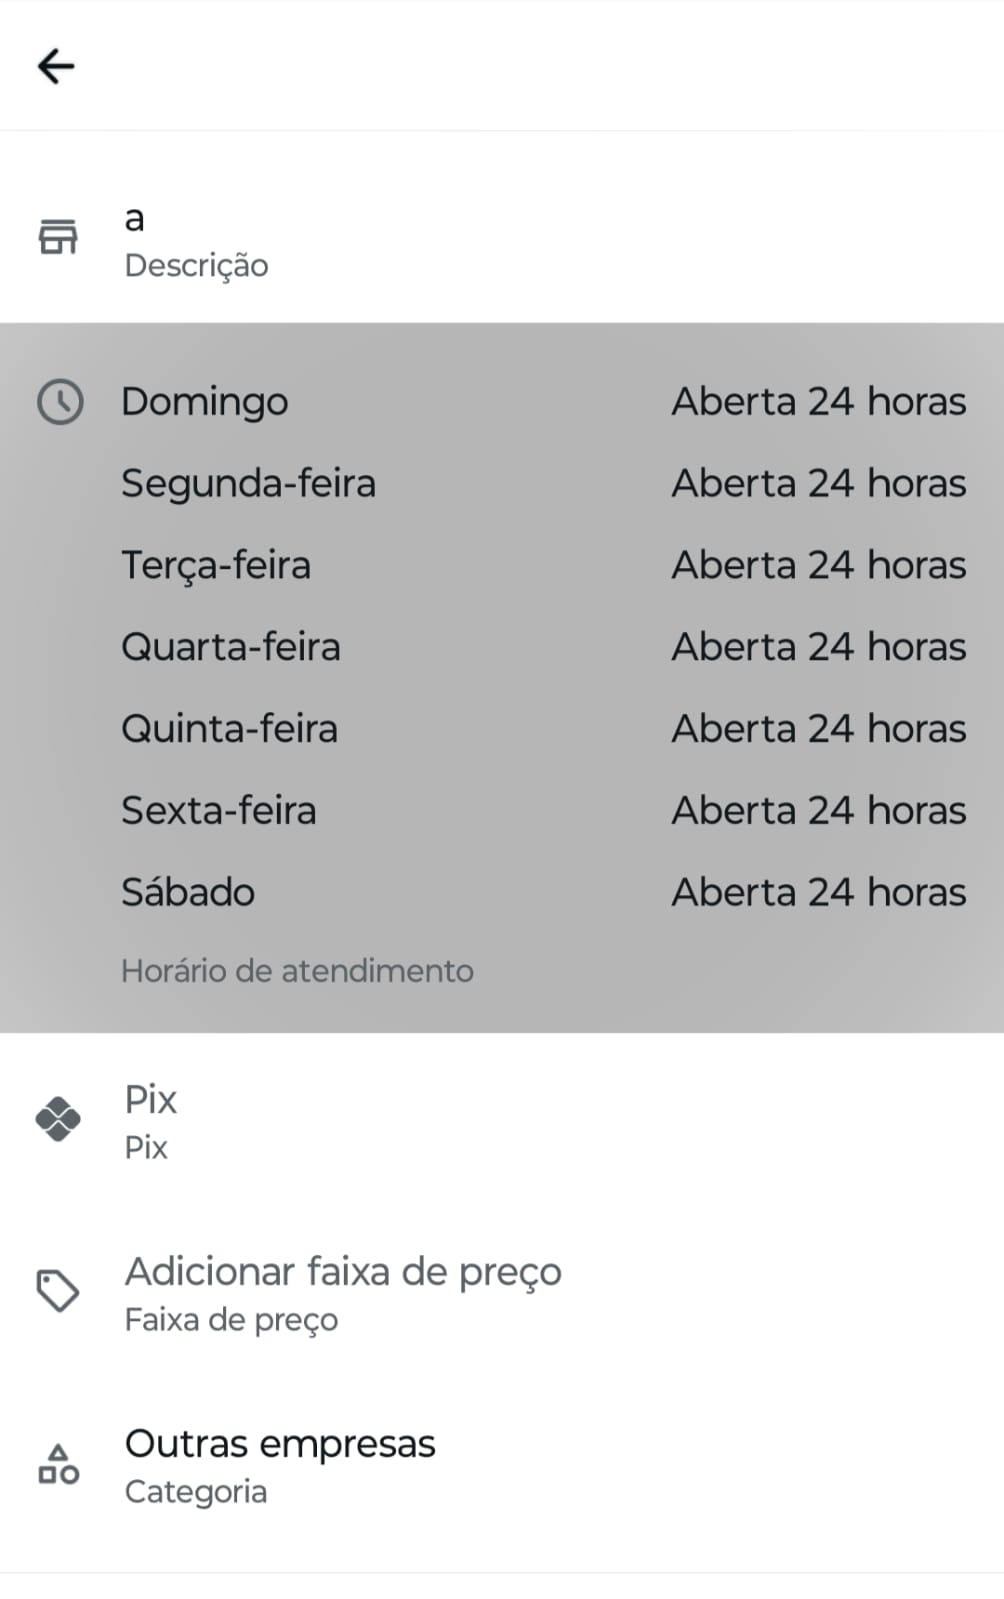Viewport: 1004px width, 1599px height.
Task: Tap Segunda-feira day label
Action: click(x=248, y=484)
